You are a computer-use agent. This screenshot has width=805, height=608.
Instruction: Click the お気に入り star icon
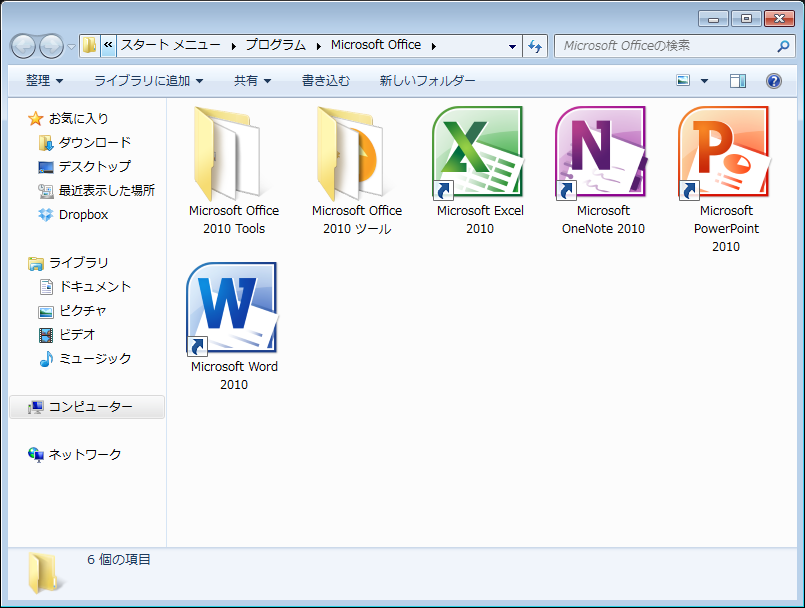pos(35,119)
